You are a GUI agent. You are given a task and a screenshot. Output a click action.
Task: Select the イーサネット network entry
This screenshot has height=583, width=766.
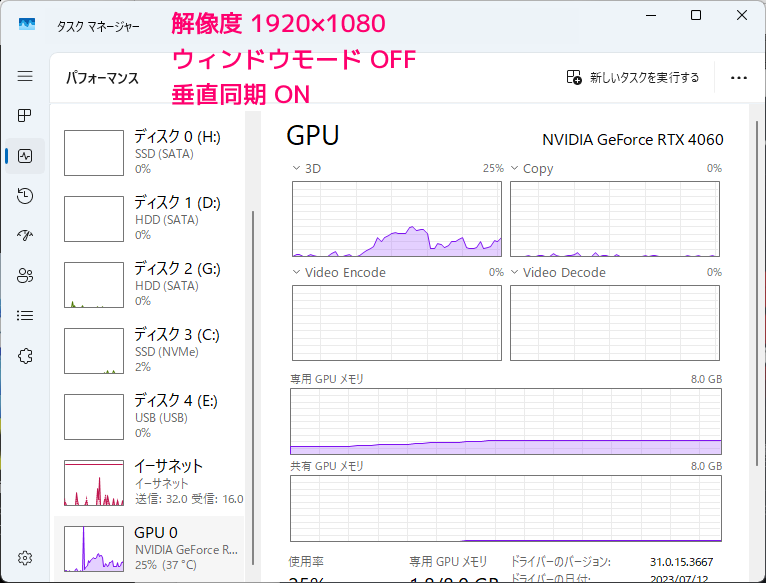click(149, 482)
